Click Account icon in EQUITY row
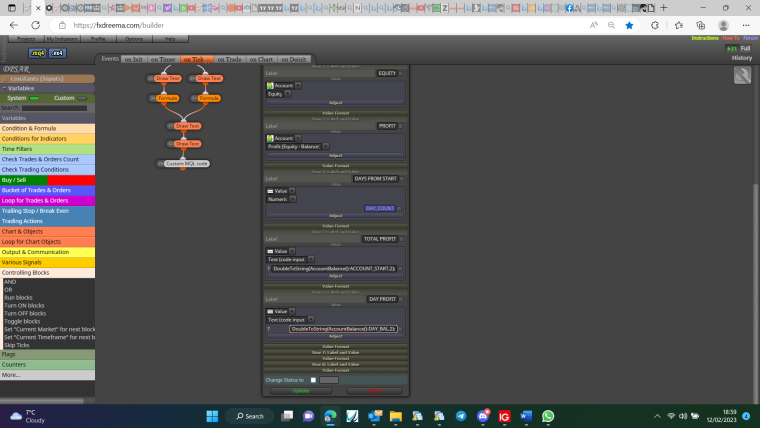This screenshot has width=760, height=428. coord(270,86)
